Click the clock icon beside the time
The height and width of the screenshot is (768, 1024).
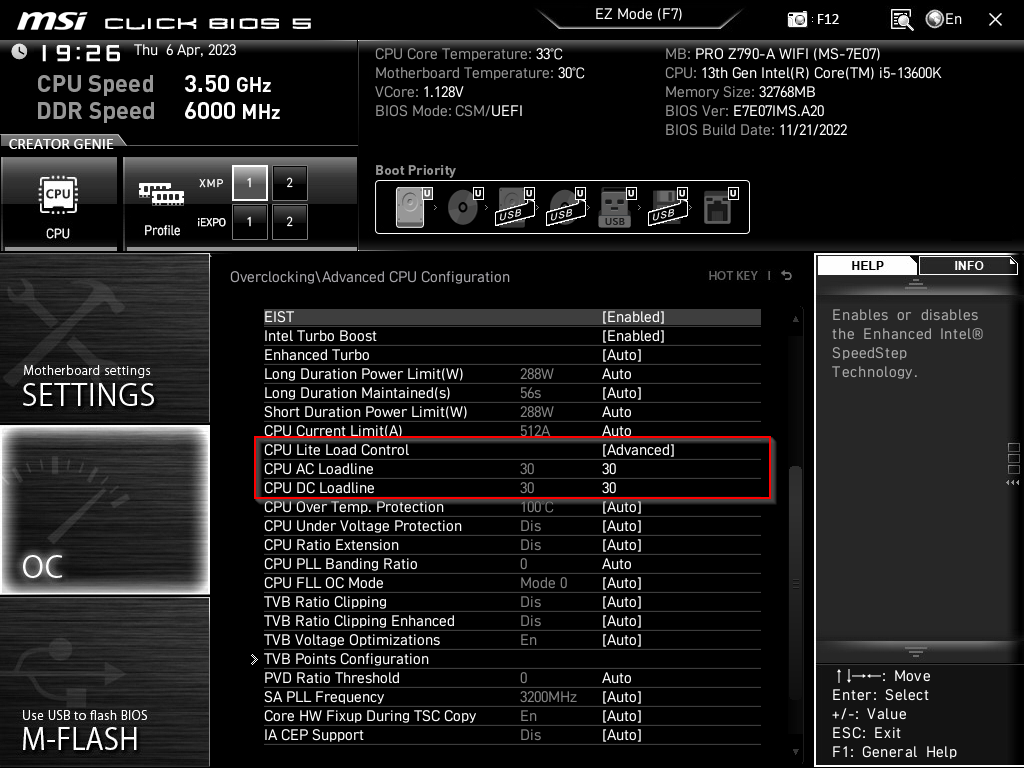pos(19,51)
